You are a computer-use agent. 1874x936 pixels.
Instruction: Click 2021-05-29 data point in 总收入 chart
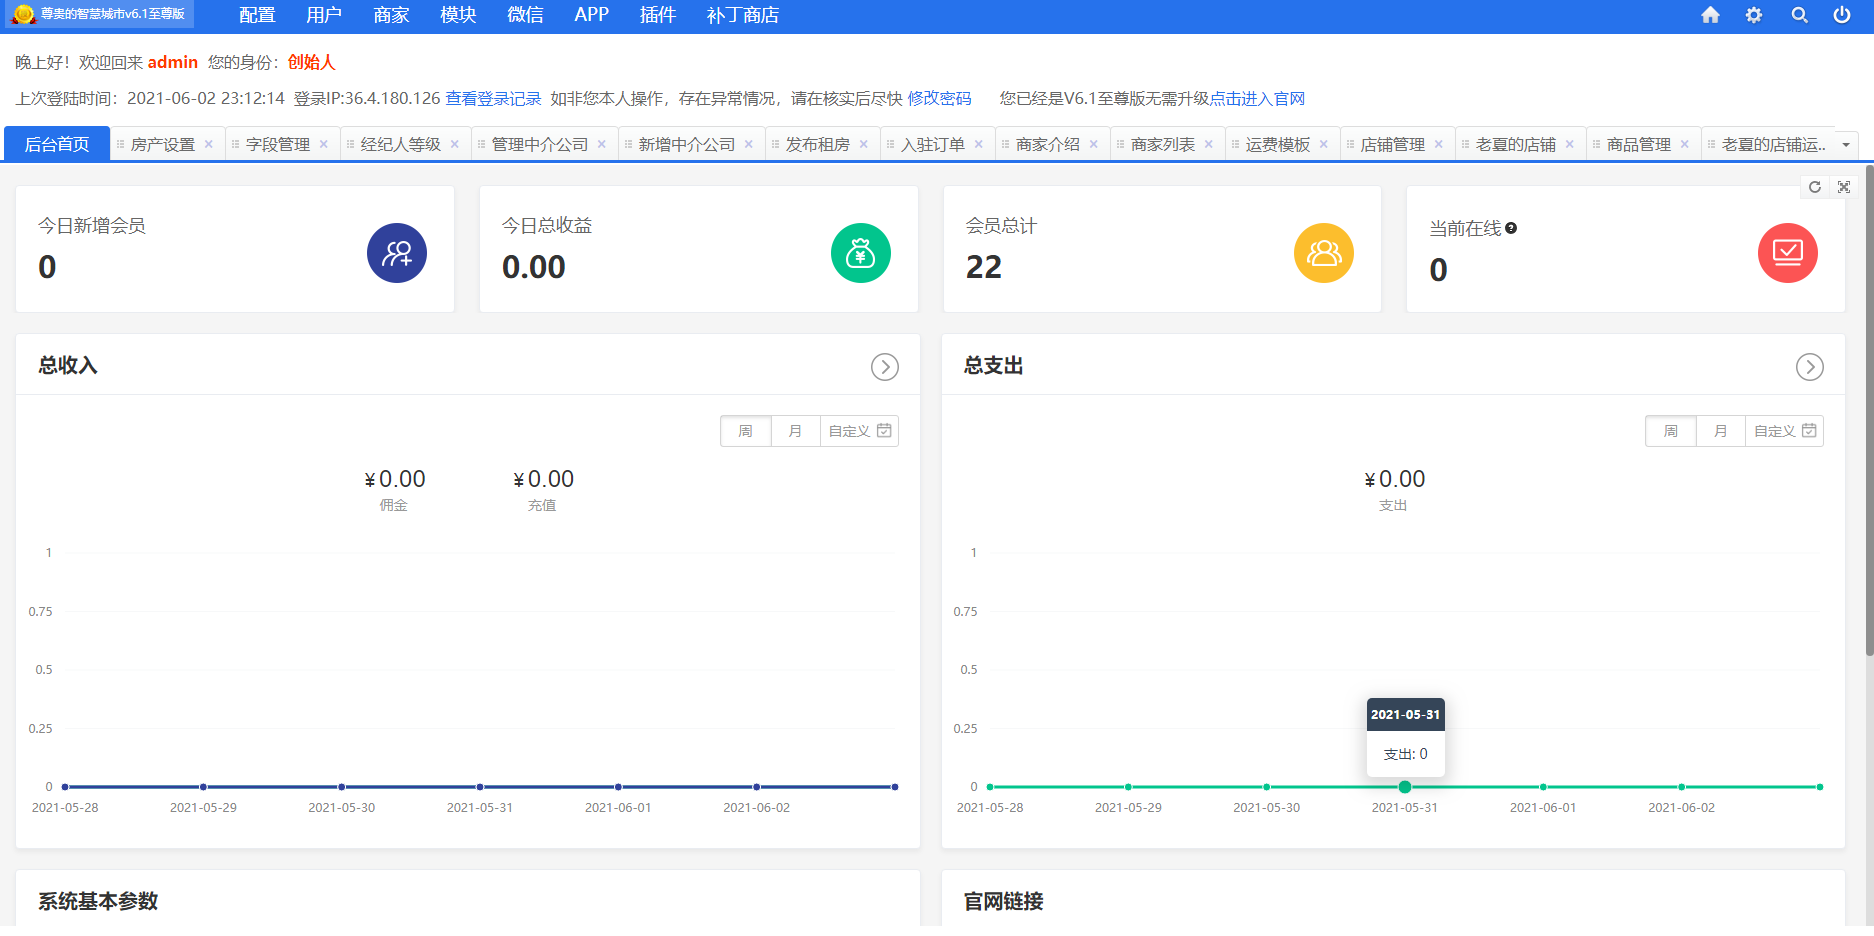(x=203, y=787)
